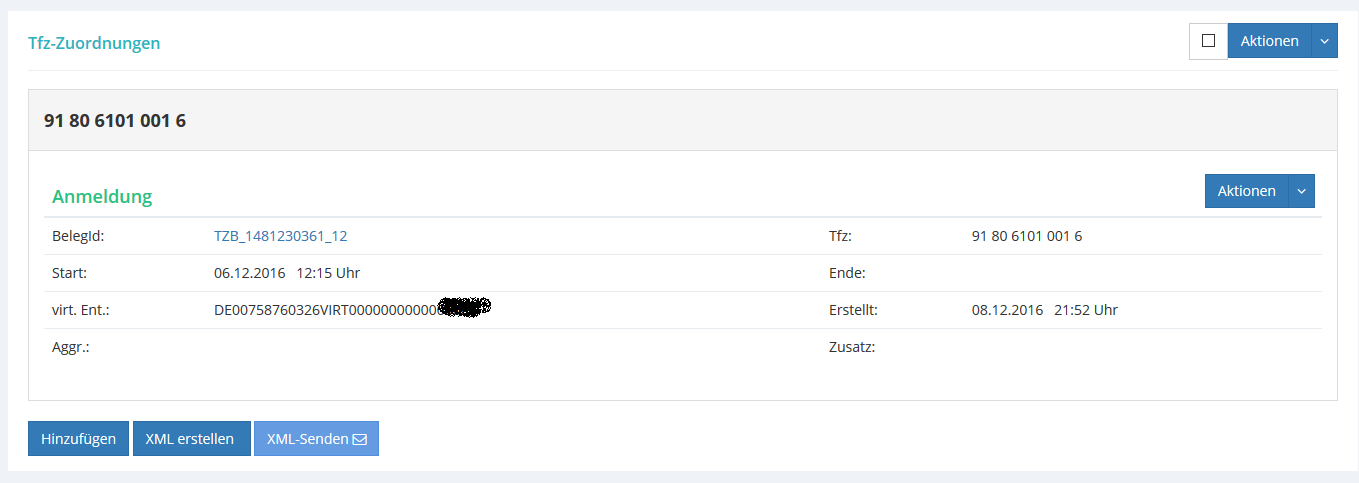
Task: Select the Tfz value in the Anmeldung details
Action: coord(1027,236)
